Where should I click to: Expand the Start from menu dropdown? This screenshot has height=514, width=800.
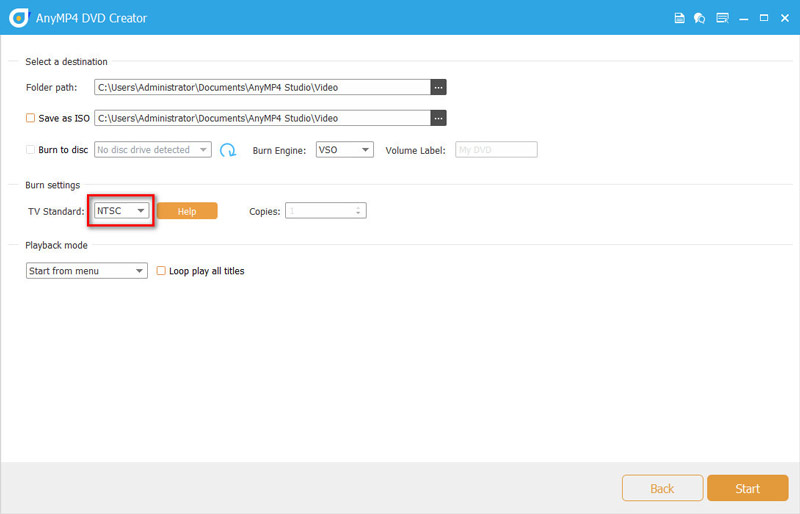87,271
